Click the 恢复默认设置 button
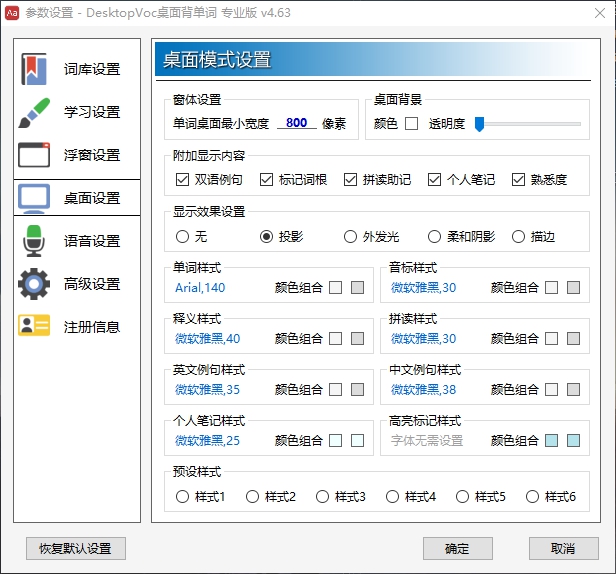The image size is (616, 574). click(x=76, y=549)
